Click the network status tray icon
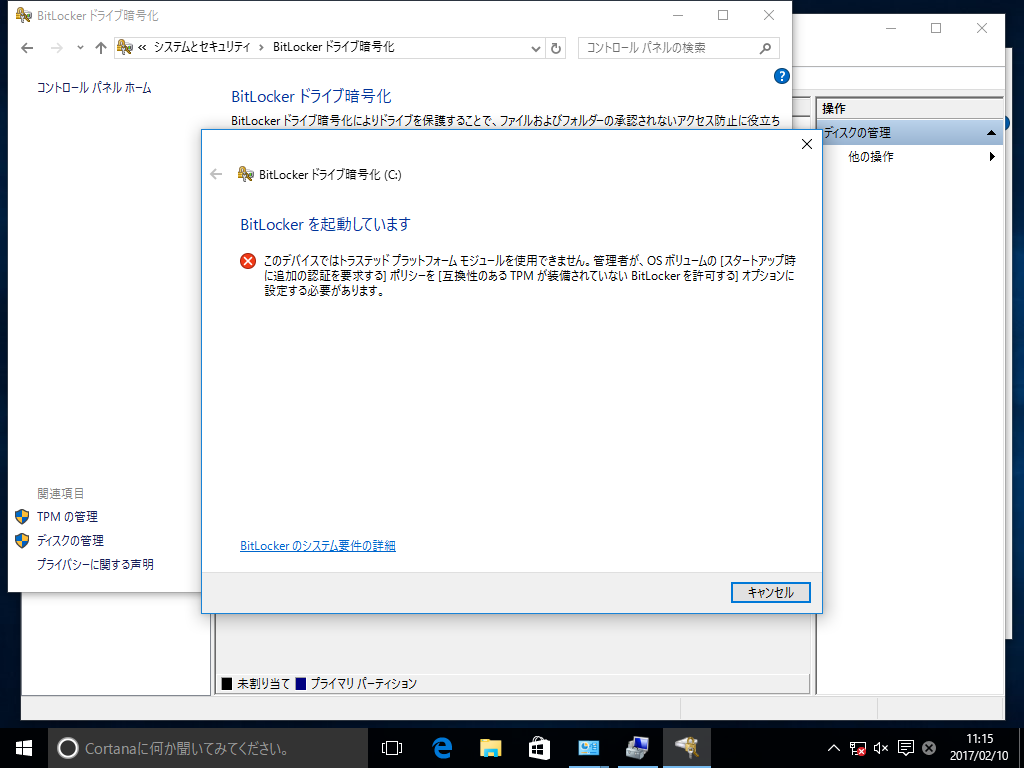 click(x=857, y=748)
